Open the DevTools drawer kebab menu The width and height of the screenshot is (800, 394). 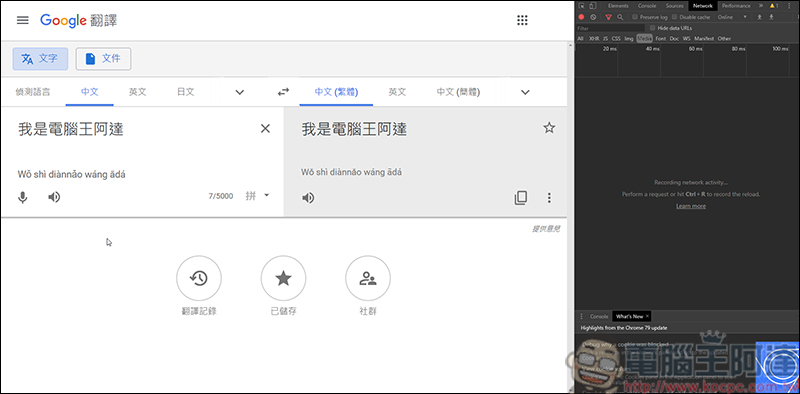click(x=581, y=316)
